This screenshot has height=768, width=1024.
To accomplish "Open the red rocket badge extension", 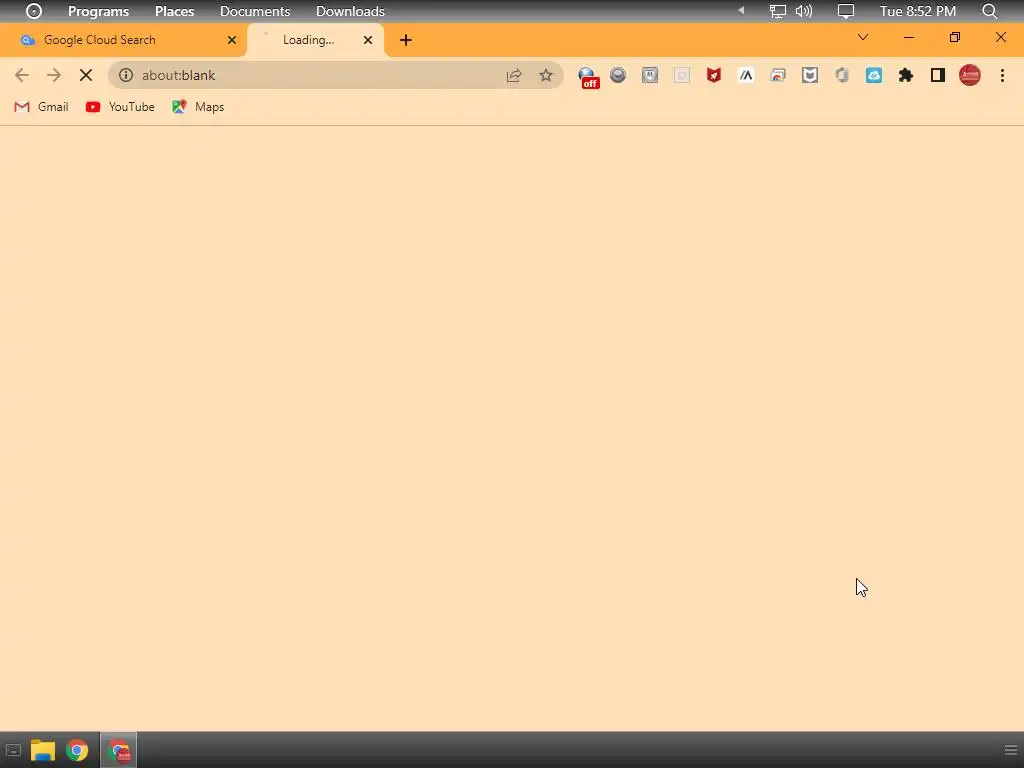I will click(714, 75).
